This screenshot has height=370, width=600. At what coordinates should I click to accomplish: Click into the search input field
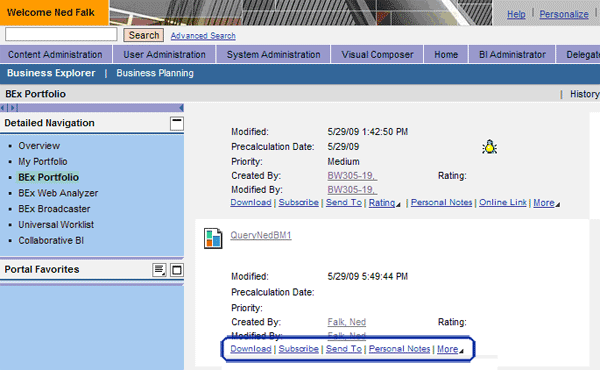pyautogui.click(x=61, y=34)
